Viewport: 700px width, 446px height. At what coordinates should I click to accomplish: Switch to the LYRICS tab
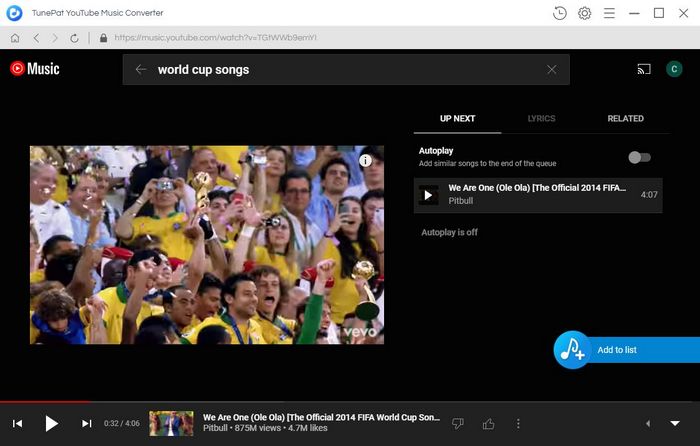[542, 119]
